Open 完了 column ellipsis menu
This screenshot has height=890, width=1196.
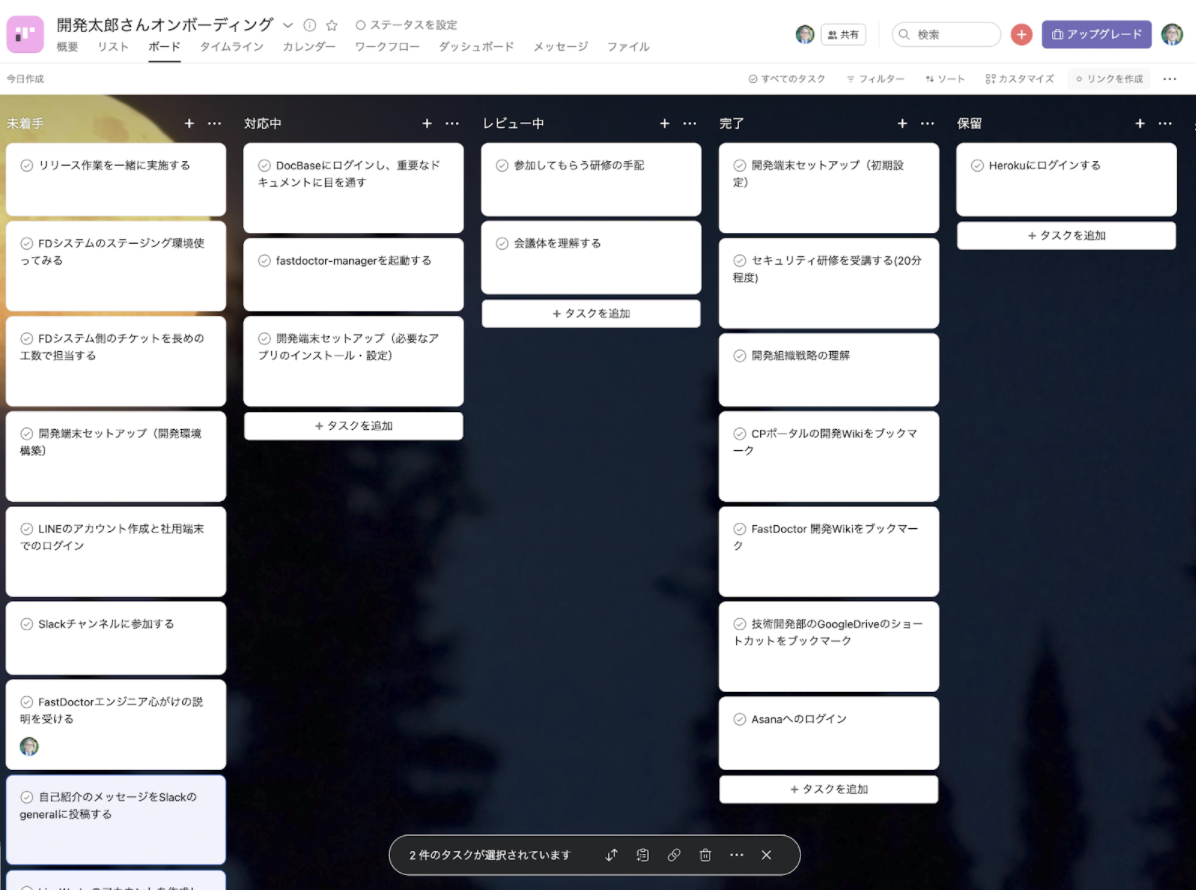coord(928,124)
